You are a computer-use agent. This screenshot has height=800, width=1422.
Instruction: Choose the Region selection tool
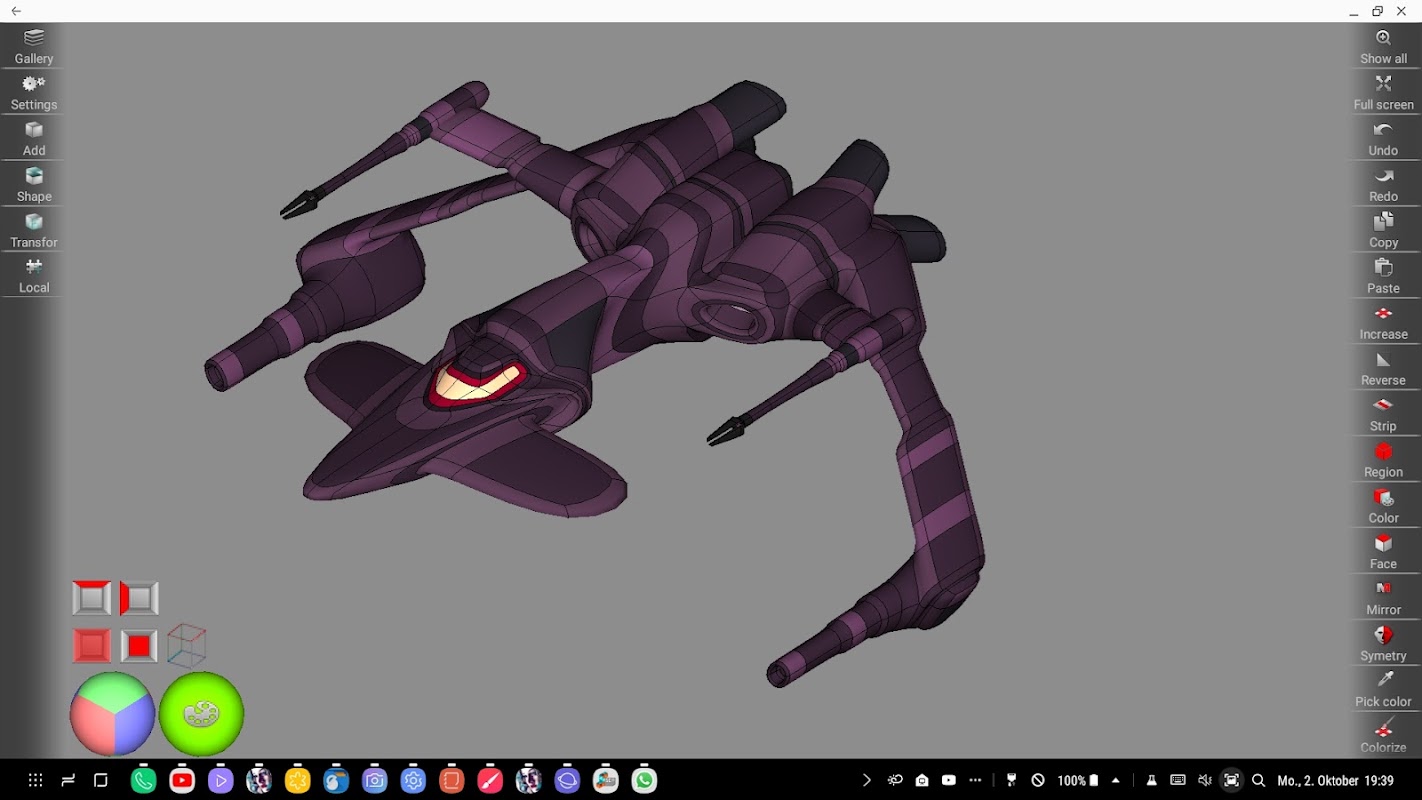[x=1383, y=460]
